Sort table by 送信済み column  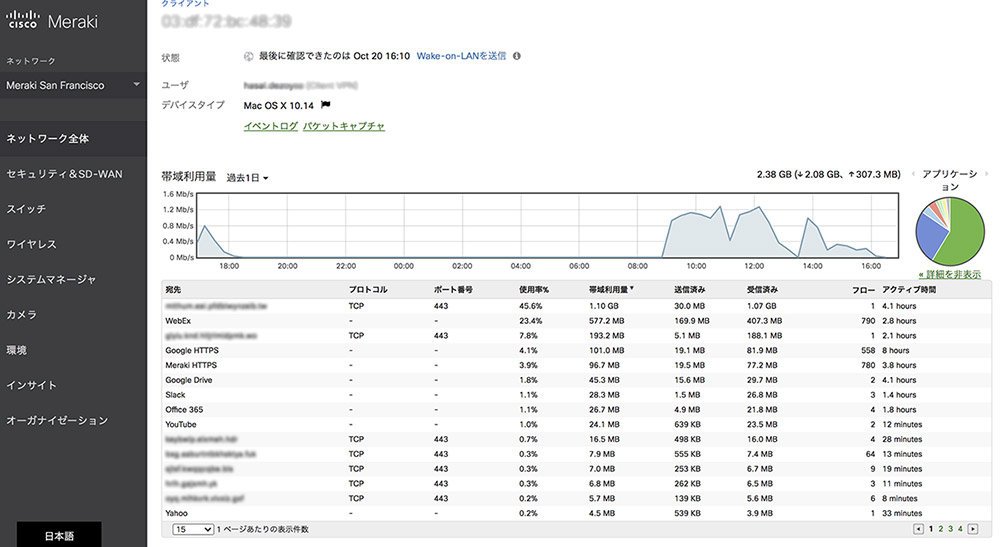(x=689, y=289)
